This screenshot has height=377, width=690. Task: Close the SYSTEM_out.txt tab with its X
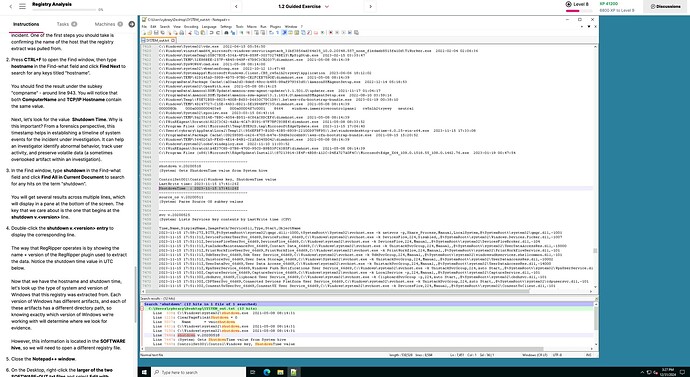click(173, 40)
